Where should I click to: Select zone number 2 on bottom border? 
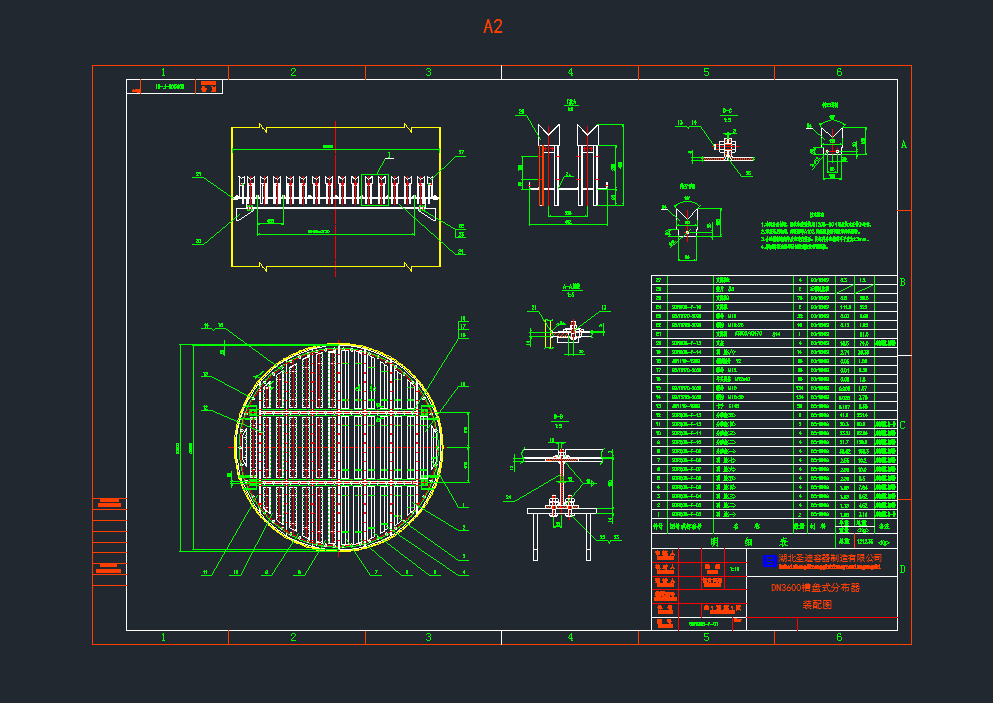click(293, 637)
